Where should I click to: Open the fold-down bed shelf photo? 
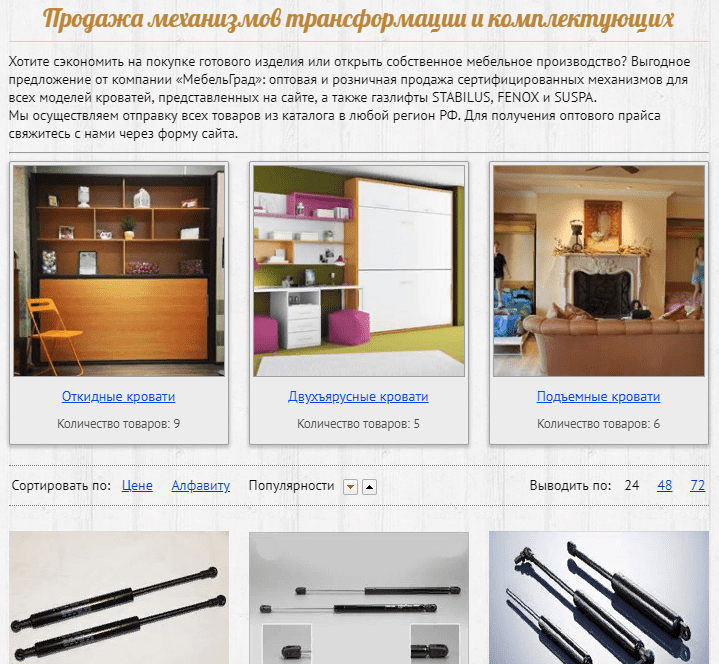point(119,271)
